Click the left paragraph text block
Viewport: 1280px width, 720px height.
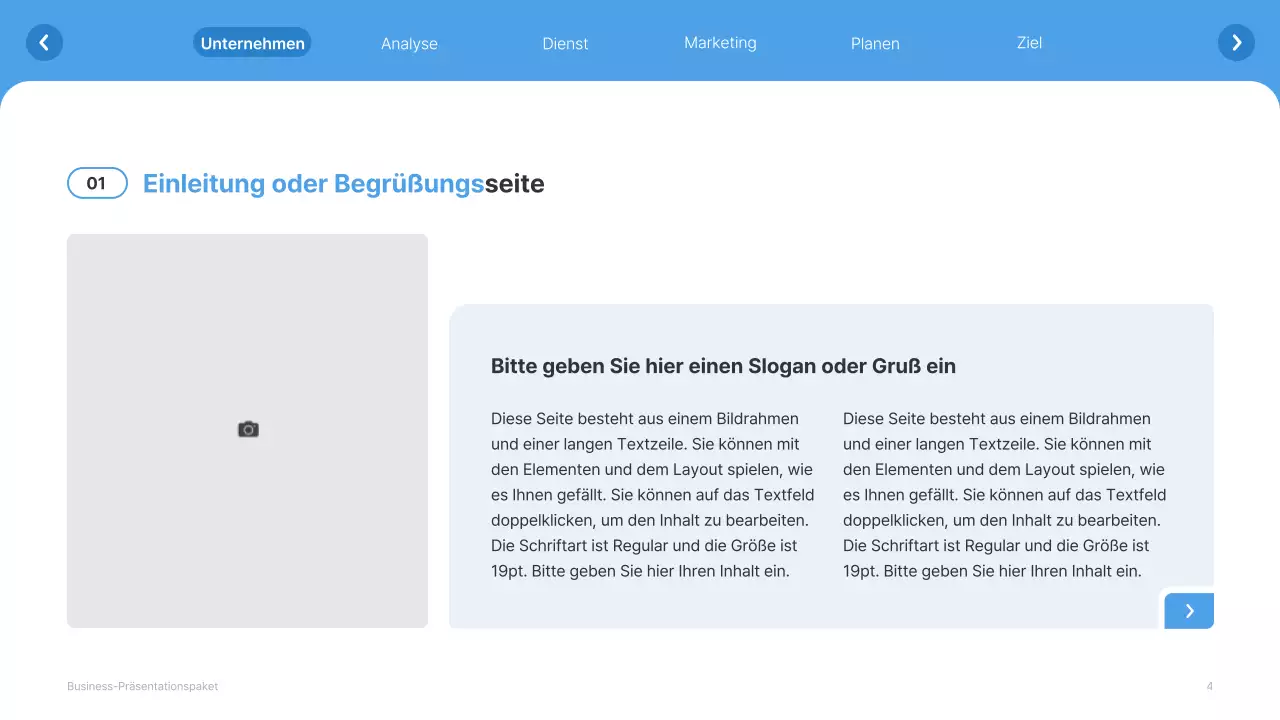pyautogui.click(x=652, y=494)
